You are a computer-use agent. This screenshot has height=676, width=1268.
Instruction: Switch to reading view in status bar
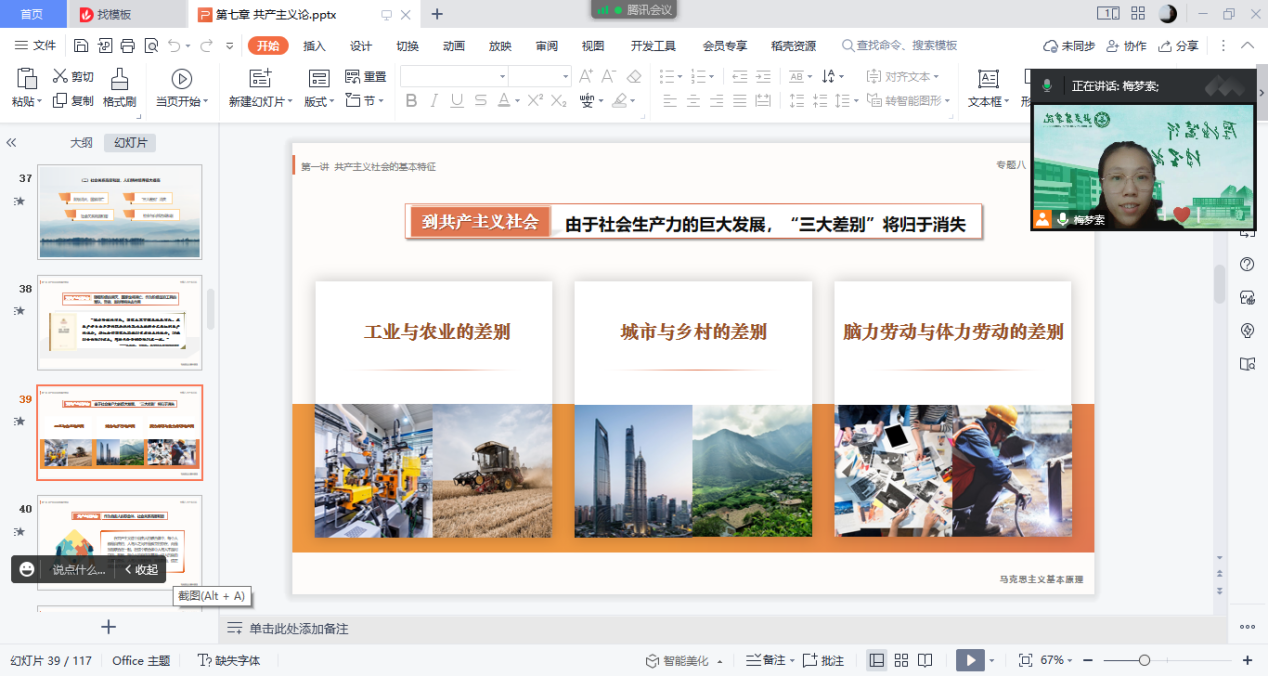tap(925, 660)
